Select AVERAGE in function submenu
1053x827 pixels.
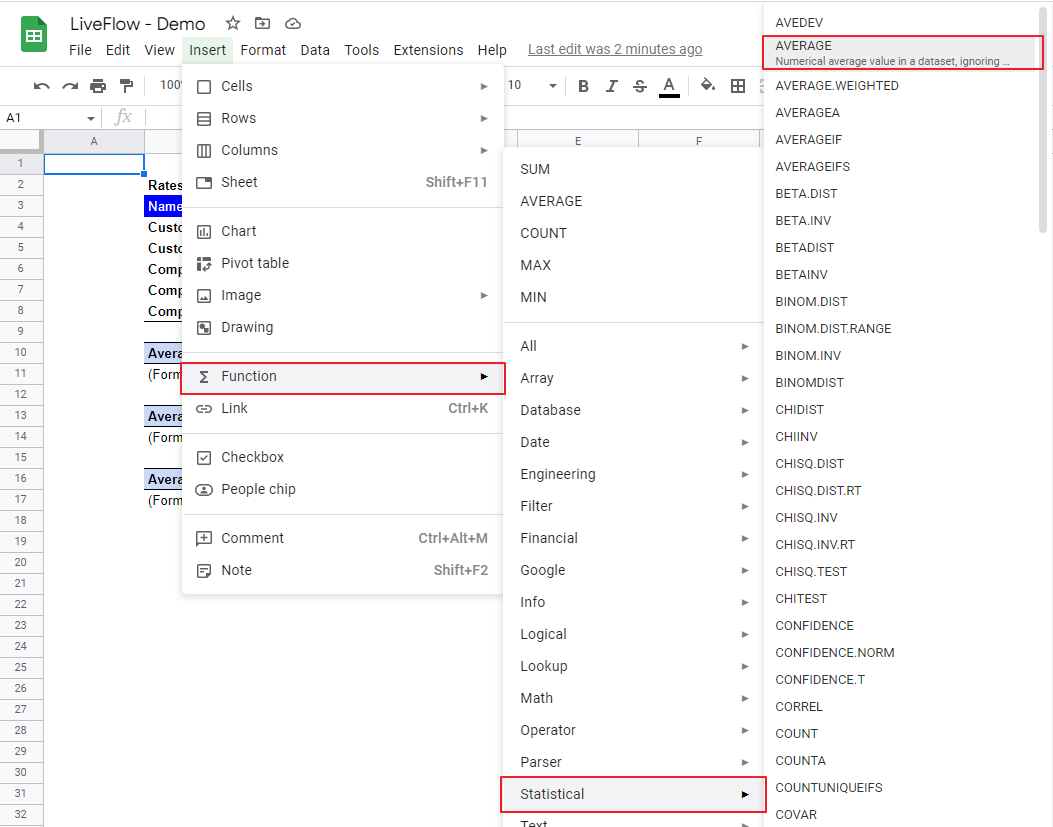633,202
